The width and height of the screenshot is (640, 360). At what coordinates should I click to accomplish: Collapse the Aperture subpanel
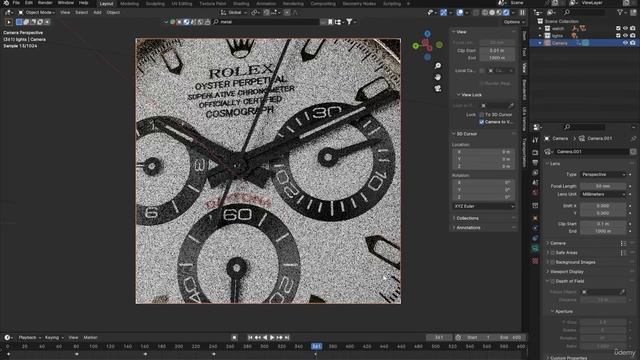point(563,311)
